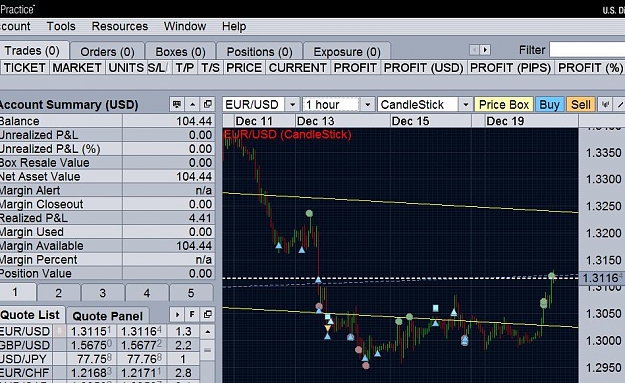Sort trades by the CURRENT column
The image size is (625, 383).
click(x=298, y=67)
